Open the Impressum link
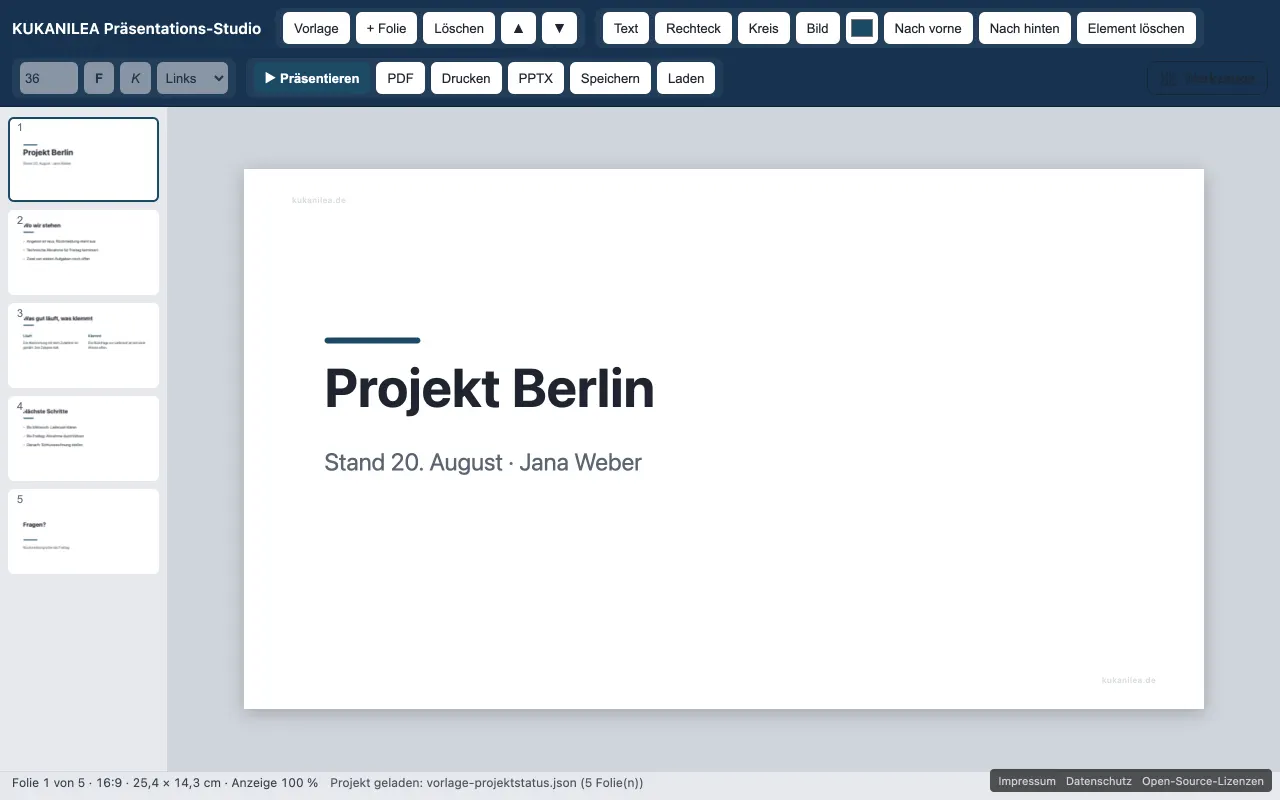Viewport: 1280px width, 800px height. coord(1026,782)
